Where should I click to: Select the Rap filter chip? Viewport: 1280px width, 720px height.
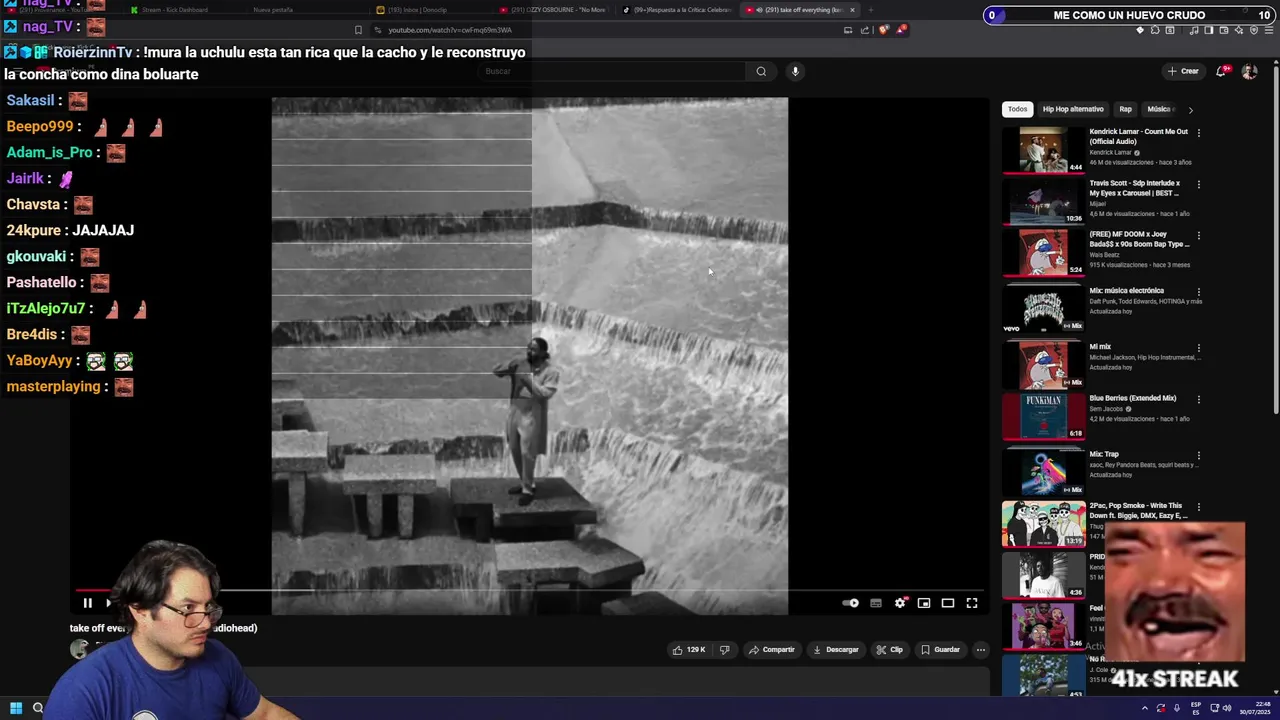[1125, 109]
